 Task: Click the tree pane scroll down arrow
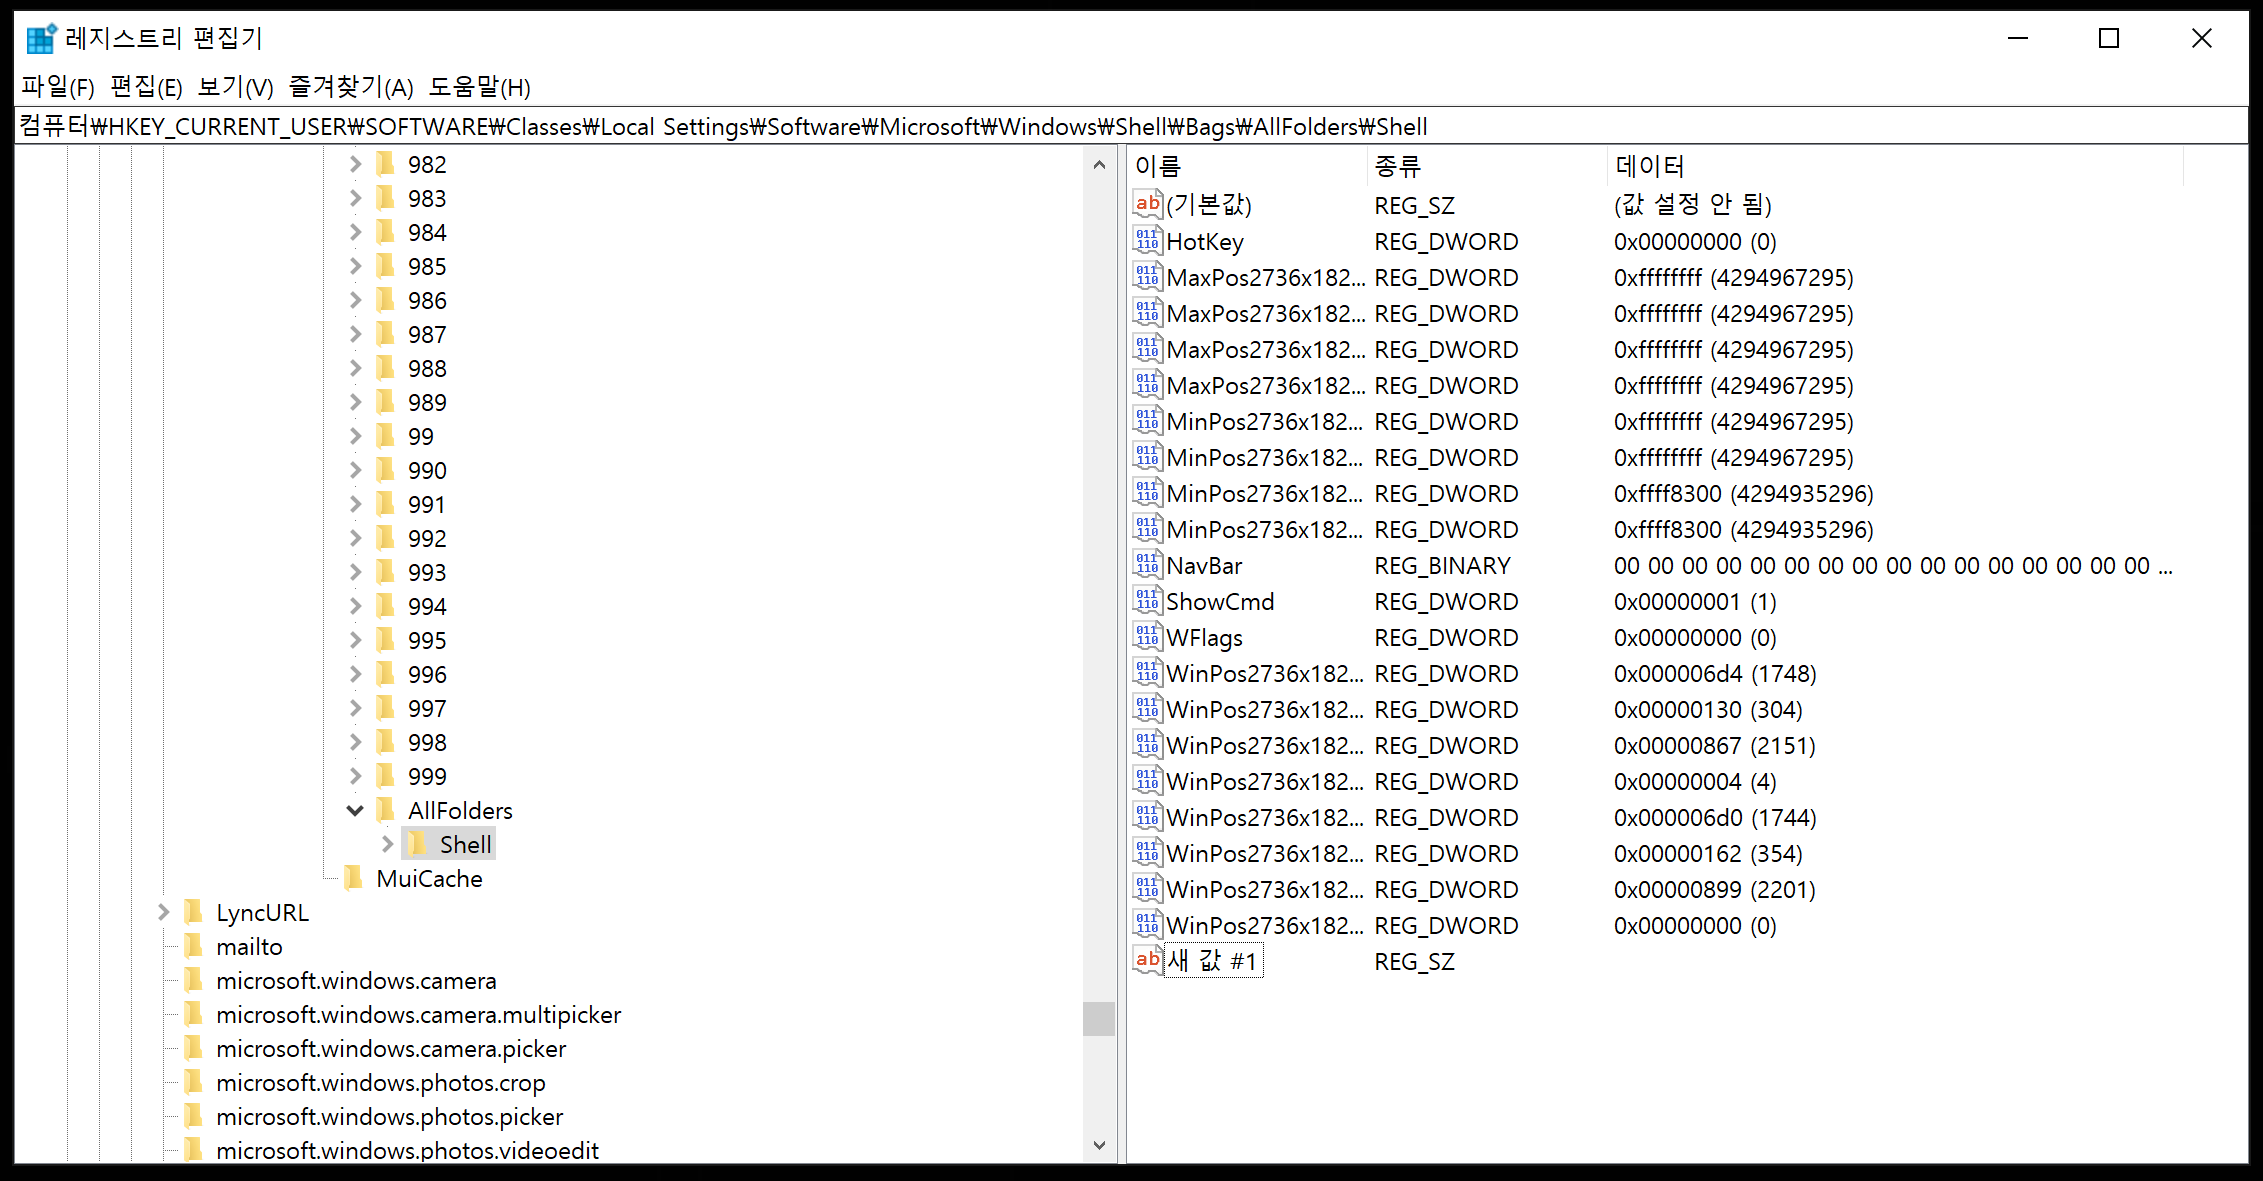pyautogui.click(x=1099, y=1145)
